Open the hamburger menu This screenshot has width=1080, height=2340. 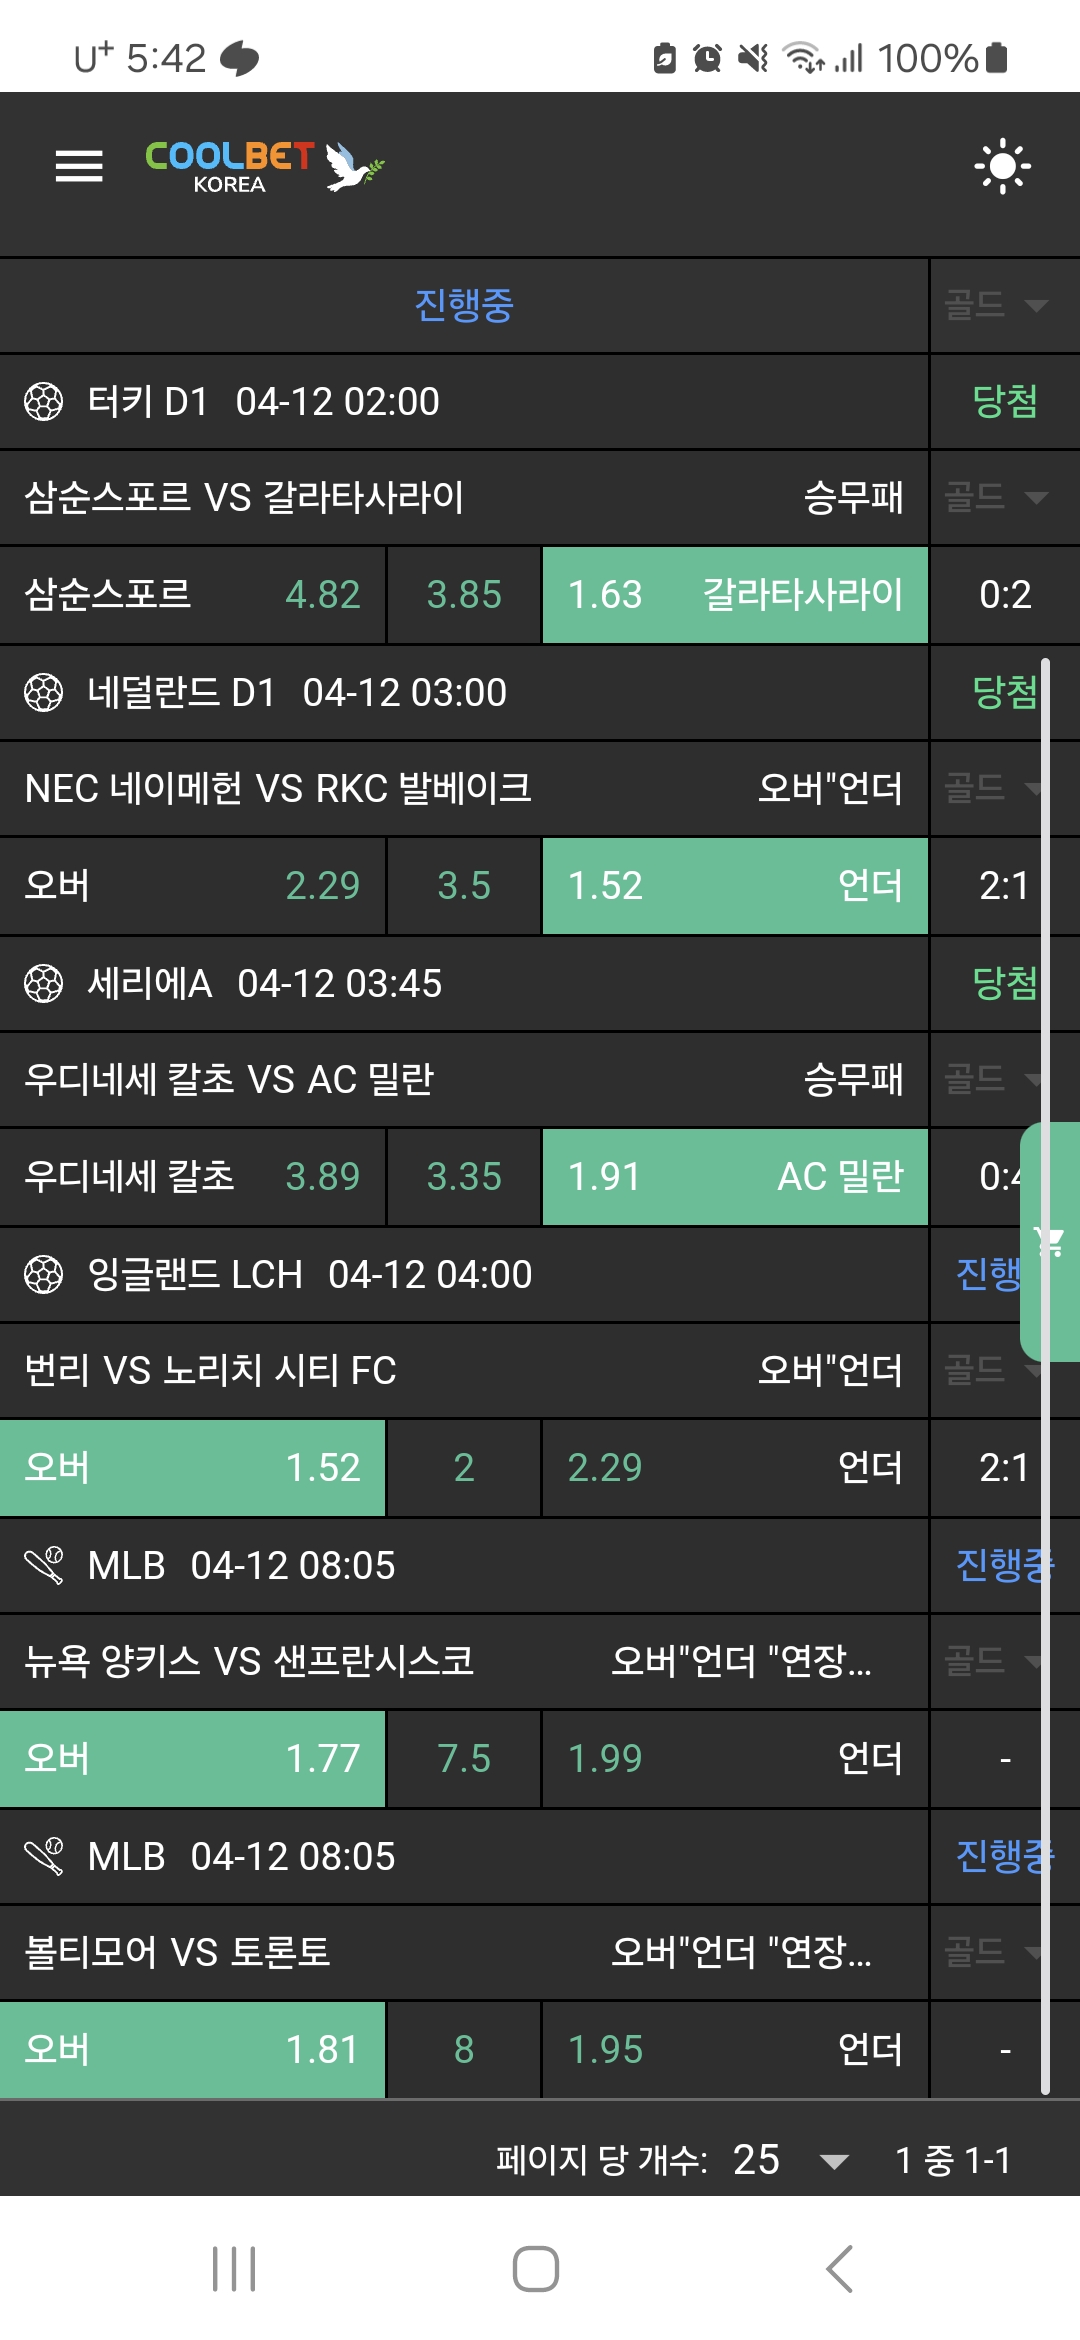[79, 166]
